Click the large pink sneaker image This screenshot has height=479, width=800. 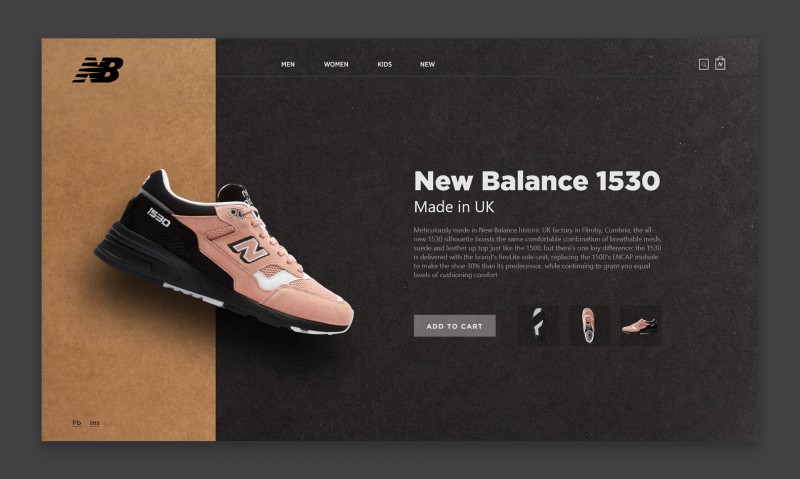point(223,252)
